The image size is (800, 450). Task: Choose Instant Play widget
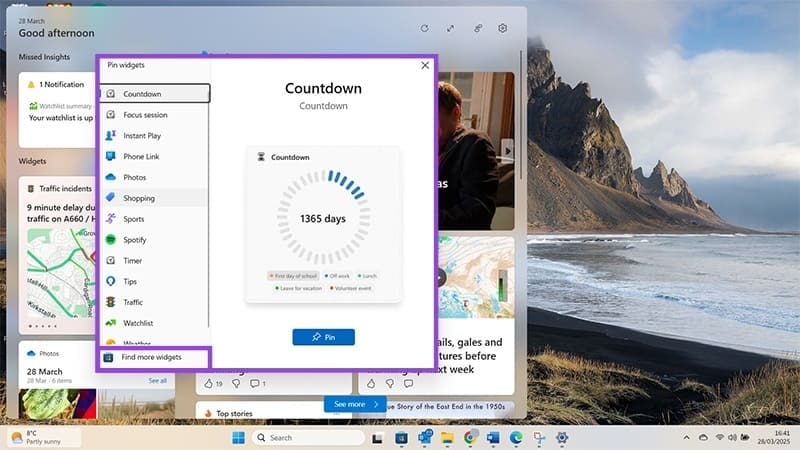coord(155,136)
